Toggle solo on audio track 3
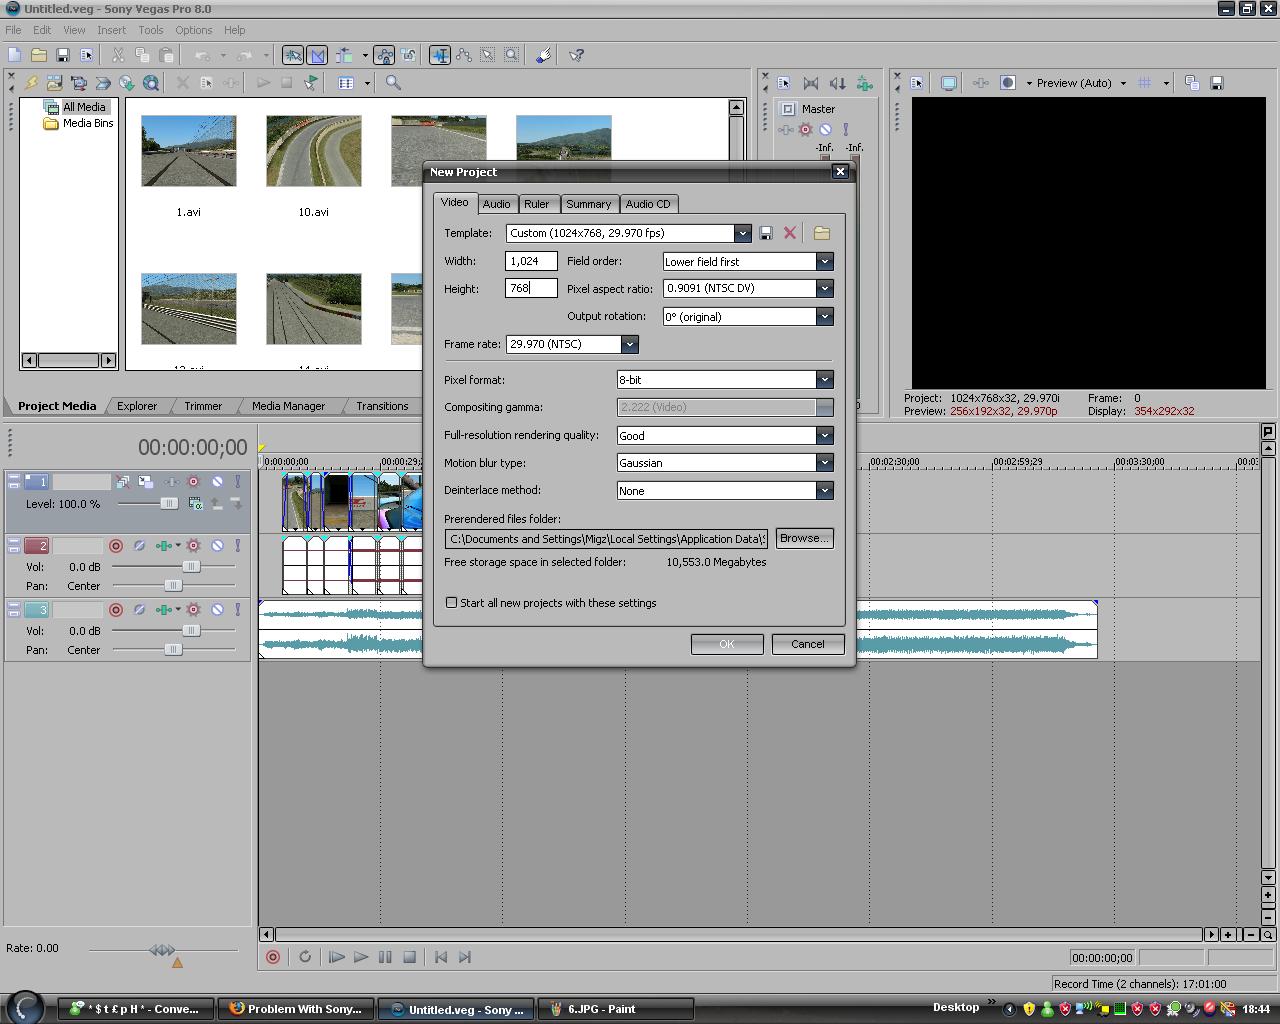Image resolution: width=1280 pixels, height=1024 pixels. click(x=237, y=610)
